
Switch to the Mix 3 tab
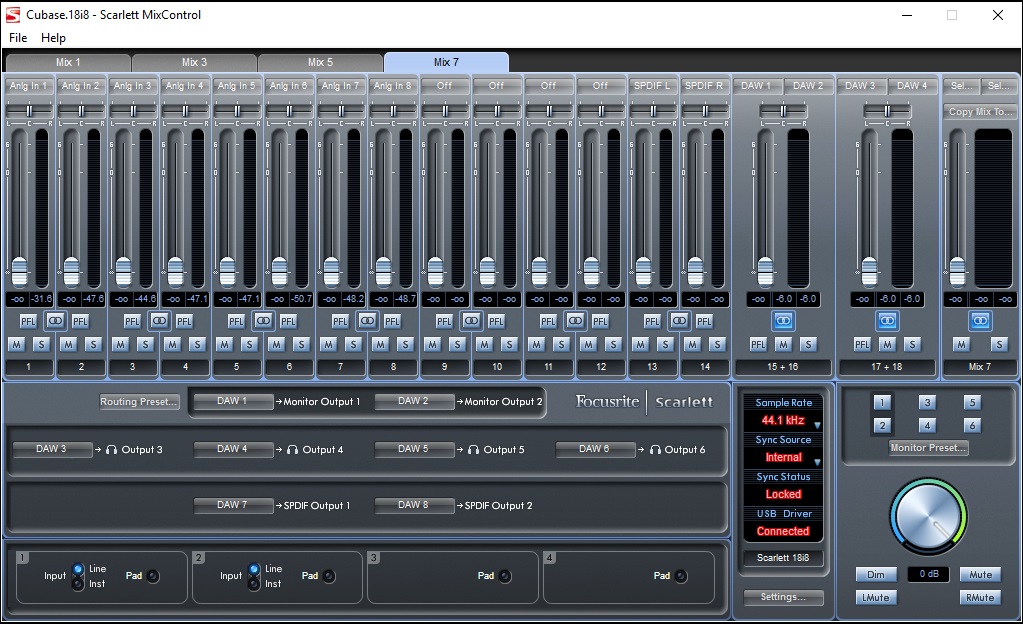(x=194, y=62)
